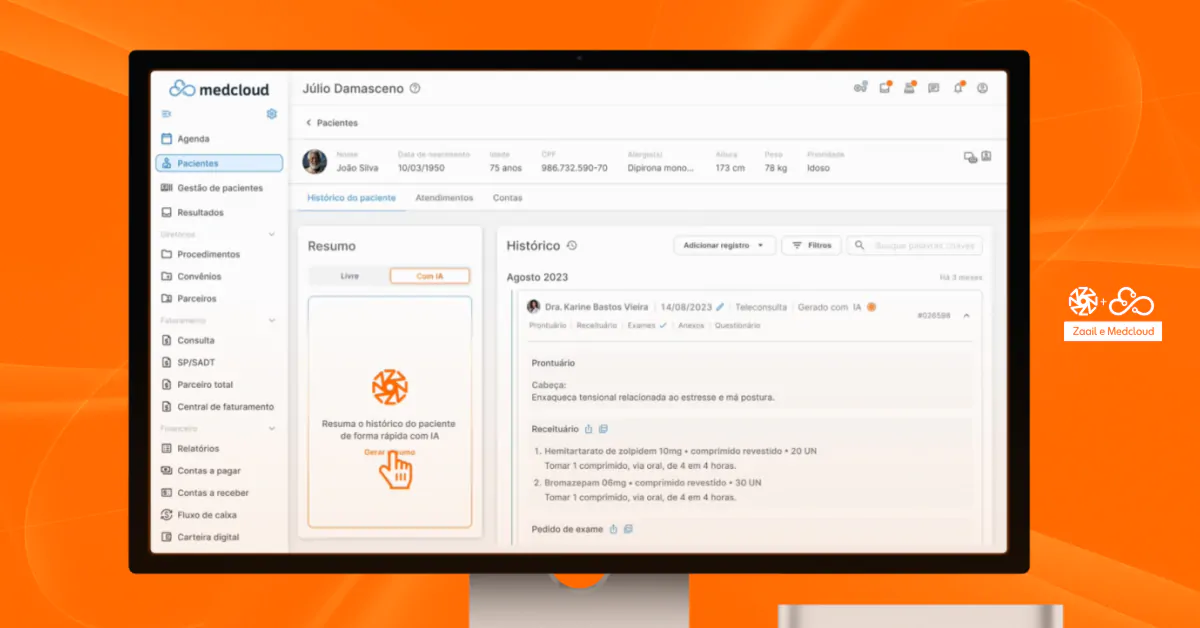
Task: Open the devices icon in patient header
Action: point(969,157)
